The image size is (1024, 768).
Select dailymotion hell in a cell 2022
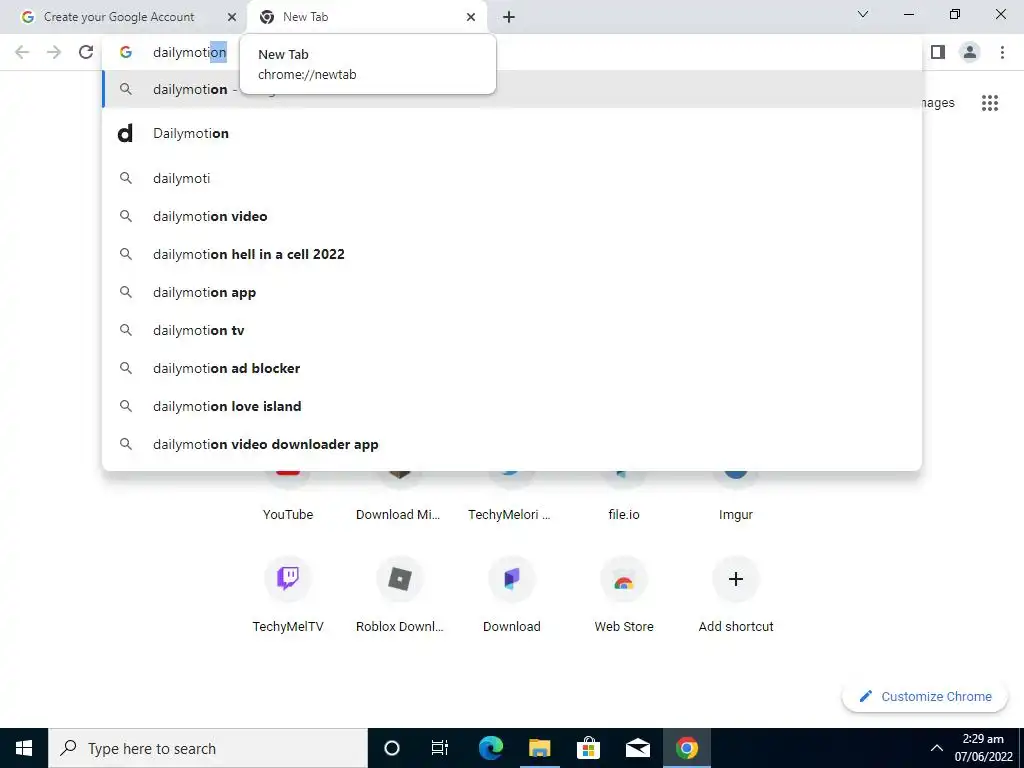point(512,254)
